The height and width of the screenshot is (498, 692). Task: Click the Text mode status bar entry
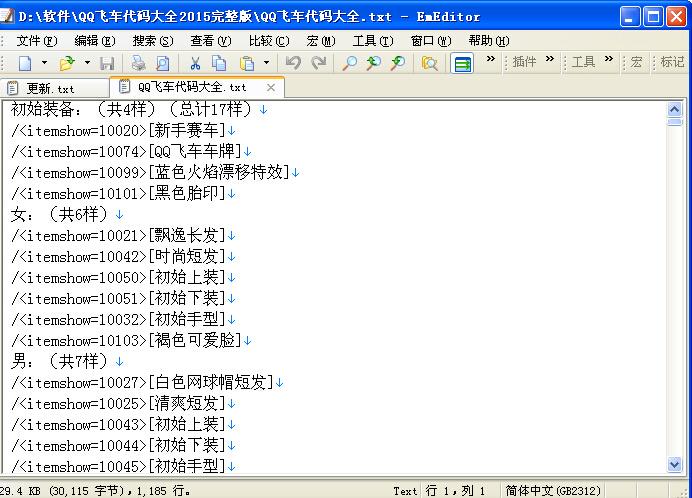click(x=405, y=490)
